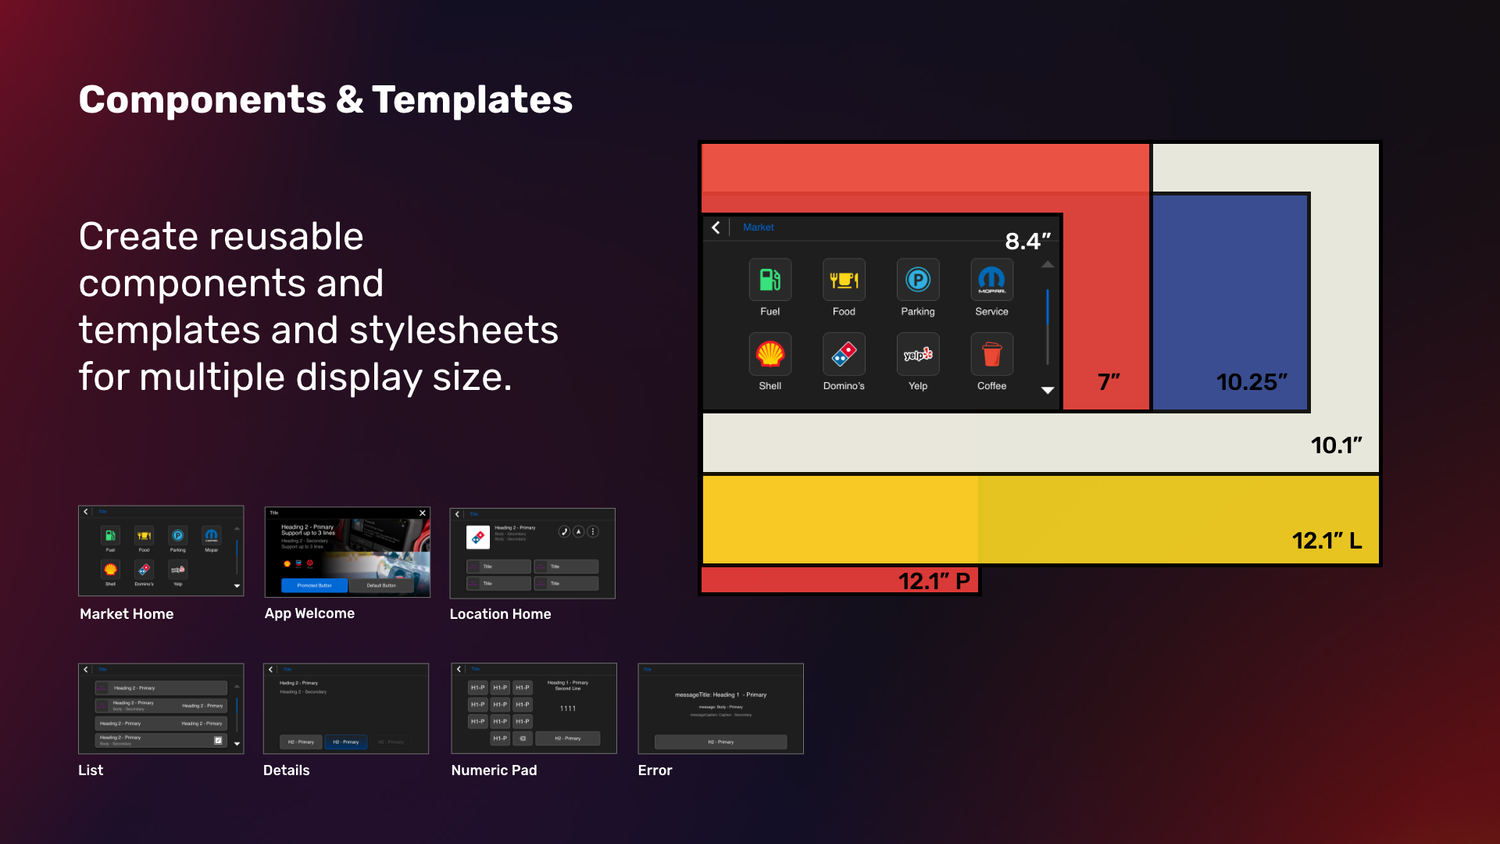Select the Coffee category icon
The width and height of the screenshot is (1500, 844).
(x=991, y=354)
